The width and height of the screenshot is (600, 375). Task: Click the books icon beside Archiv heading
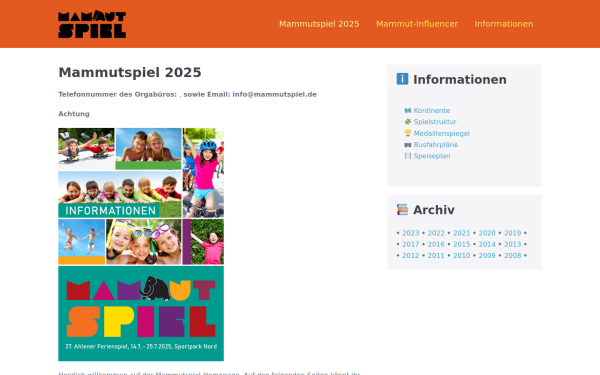pos(402,210)
